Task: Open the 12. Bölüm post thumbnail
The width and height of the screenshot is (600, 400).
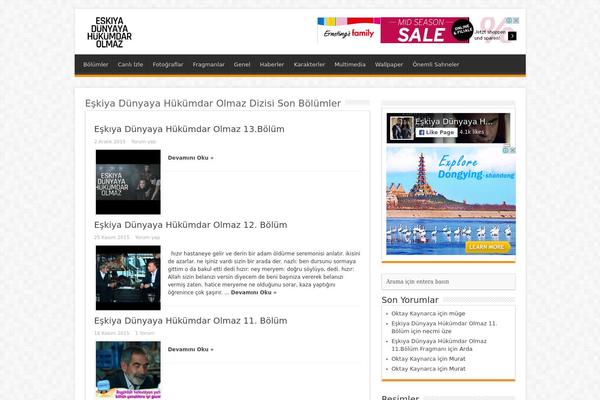Action: [x=128, y=278]
